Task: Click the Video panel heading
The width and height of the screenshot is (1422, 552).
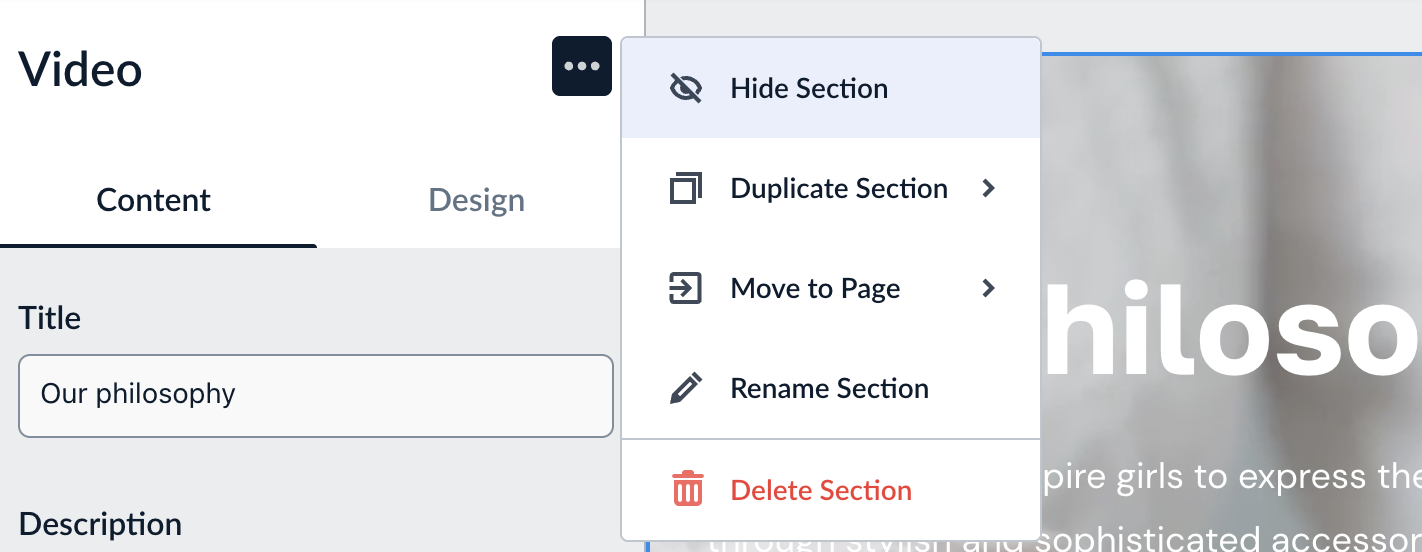Action: 80,69
